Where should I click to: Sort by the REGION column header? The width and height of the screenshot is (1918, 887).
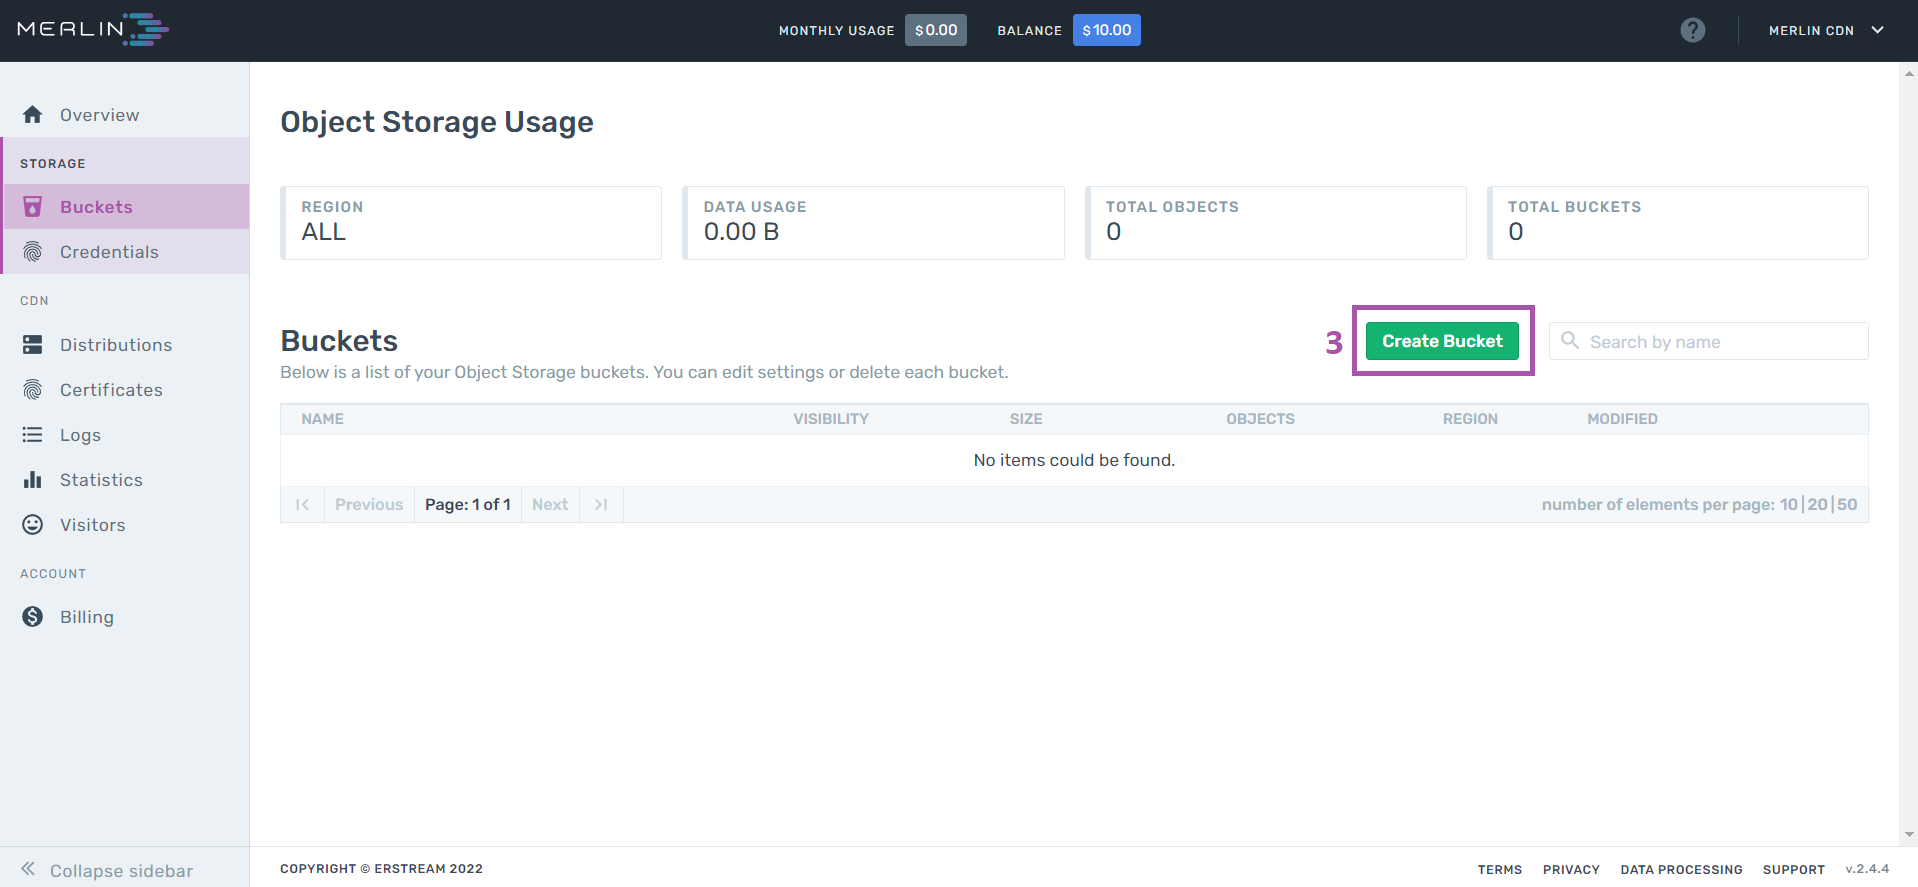1470,419
